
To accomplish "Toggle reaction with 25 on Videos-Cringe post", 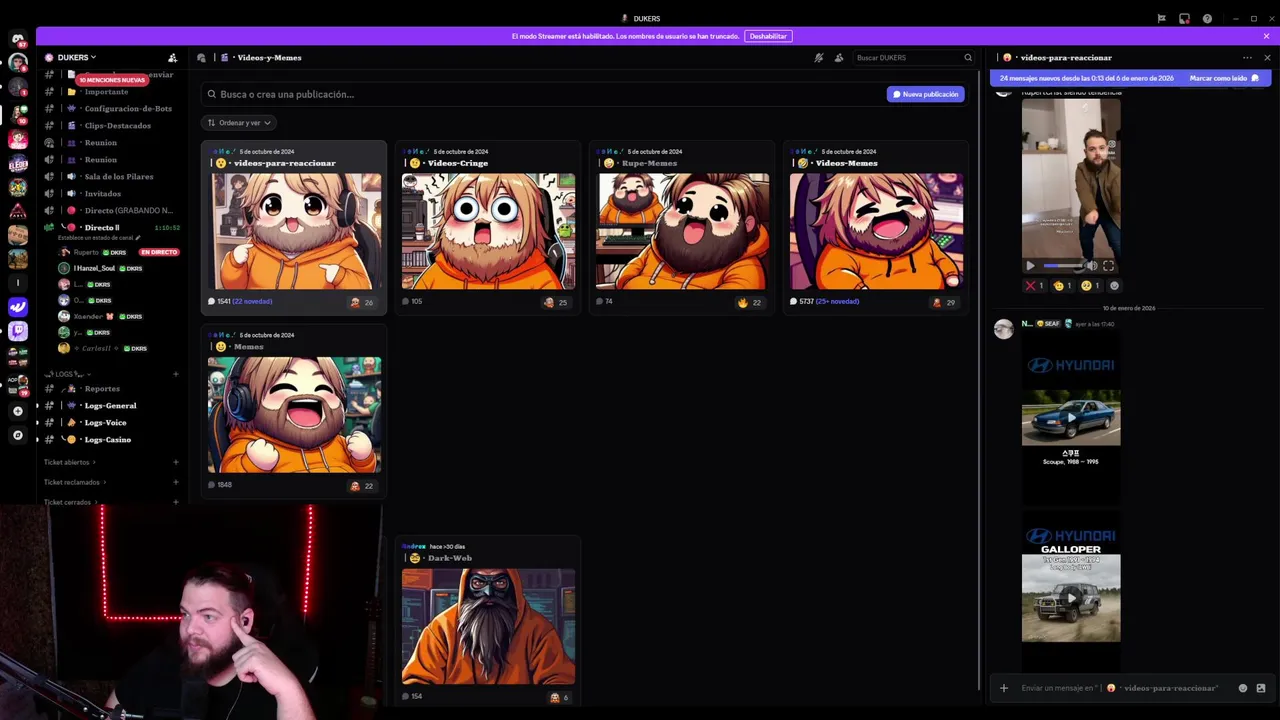I will [556, 302].
